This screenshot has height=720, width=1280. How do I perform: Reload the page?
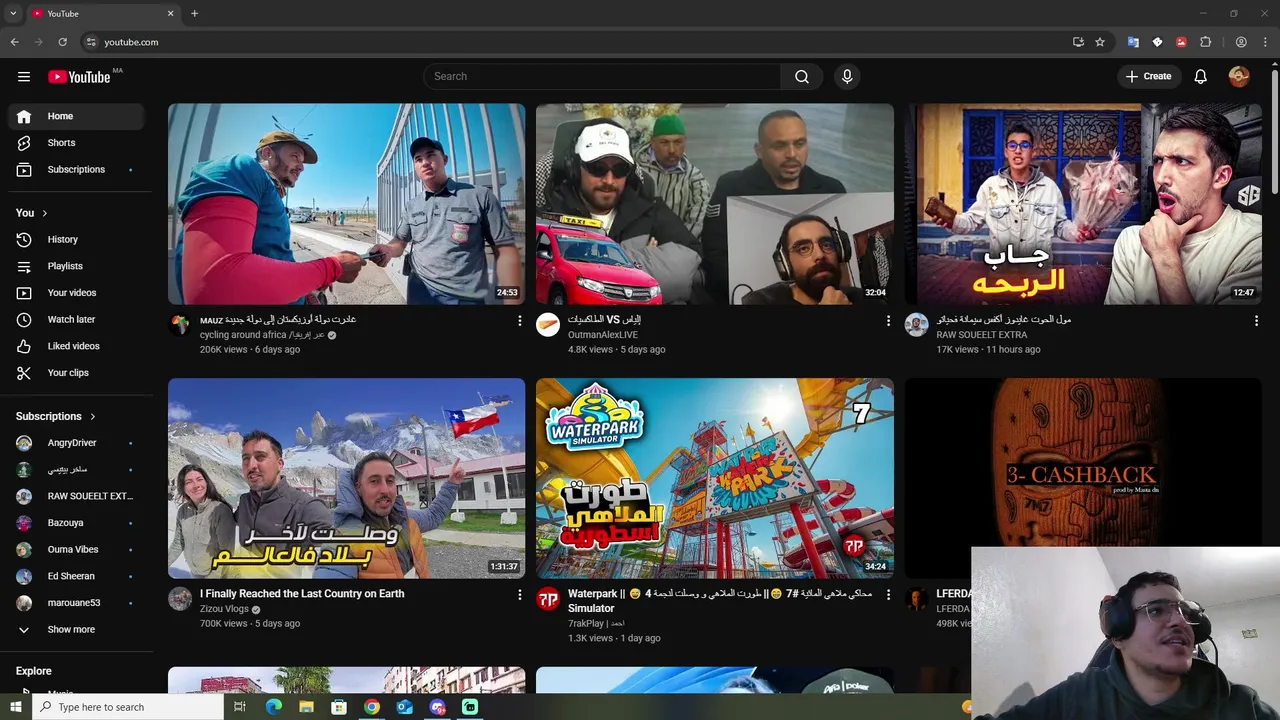[62, 42]
